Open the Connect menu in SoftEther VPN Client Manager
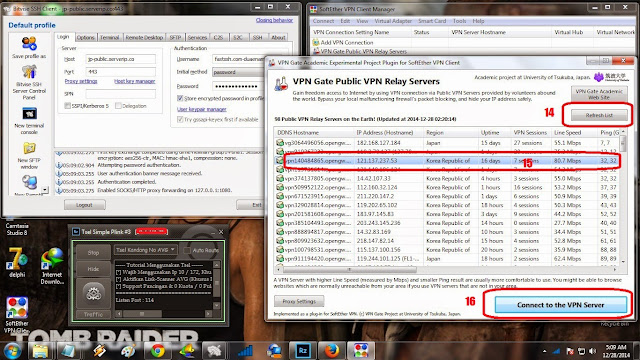Image resolution: width=640 pixels, height=360 pixels. pyautogui.click(x=323, y=21)
